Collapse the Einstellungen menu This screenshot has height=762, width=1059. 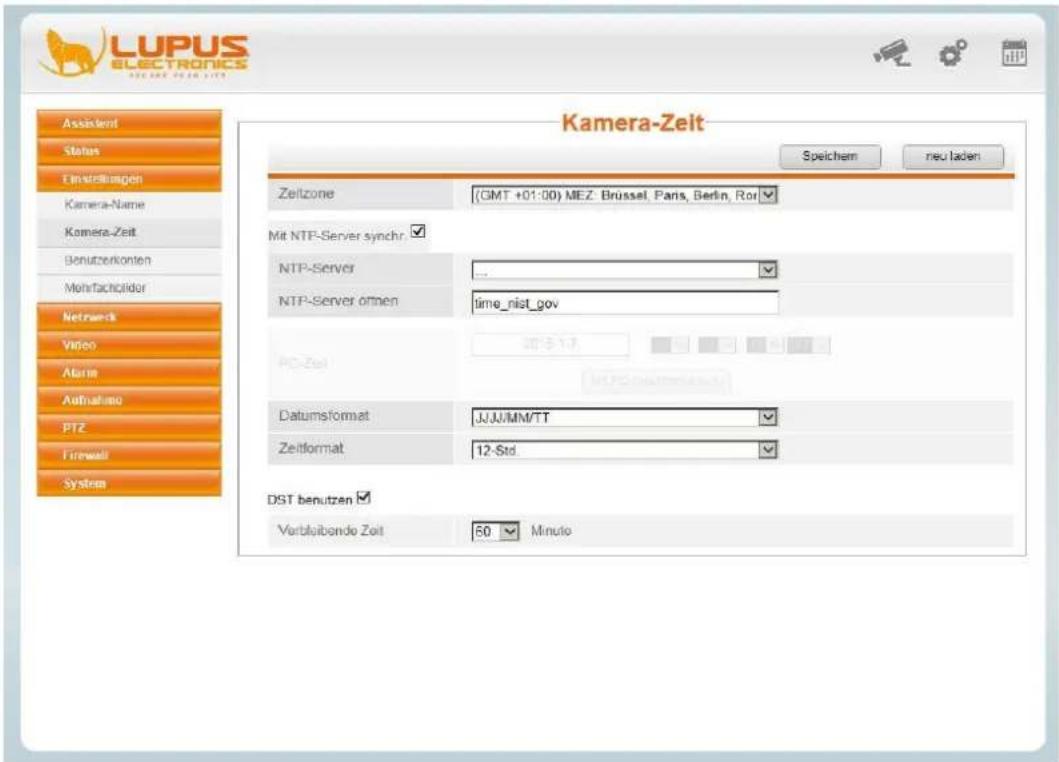point(129,179)
